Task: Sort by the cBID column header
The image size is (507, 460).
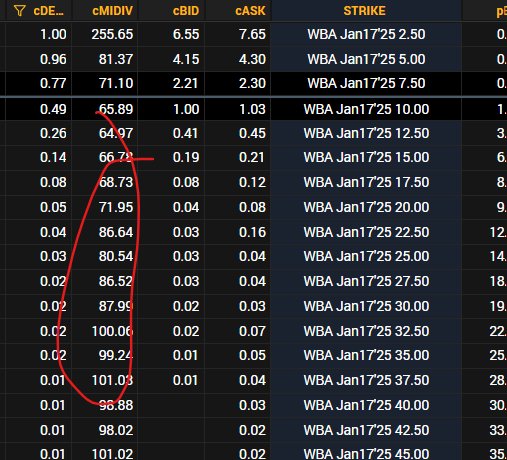Action: click(x=186, y=11)
